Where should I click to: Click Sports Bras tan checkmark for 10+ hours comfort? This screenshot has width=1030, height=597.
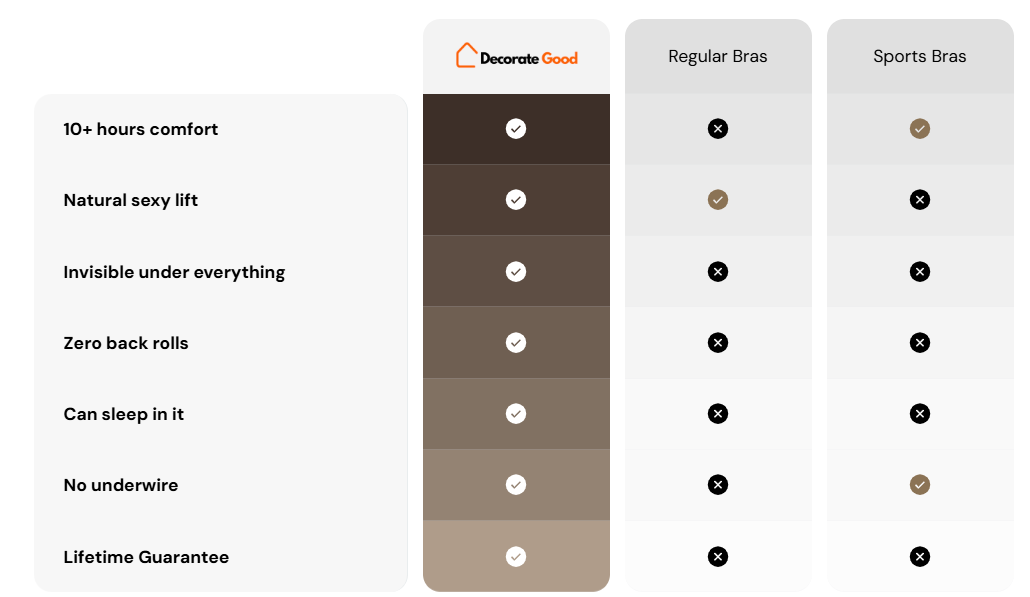pyautogui.click(x=920, y=129)
